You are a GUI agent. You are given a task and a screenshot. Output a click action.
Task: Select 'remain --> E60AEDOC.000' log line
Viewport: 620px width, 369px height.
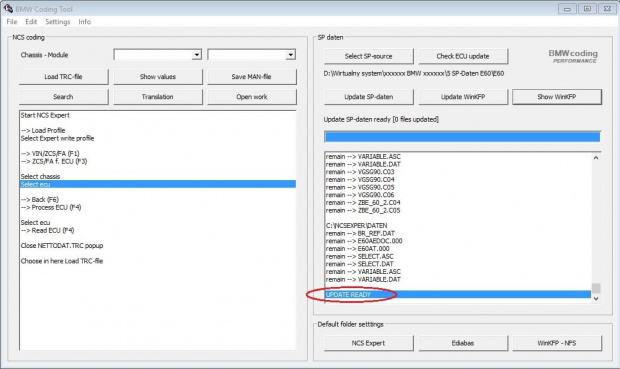coord(364,241)
